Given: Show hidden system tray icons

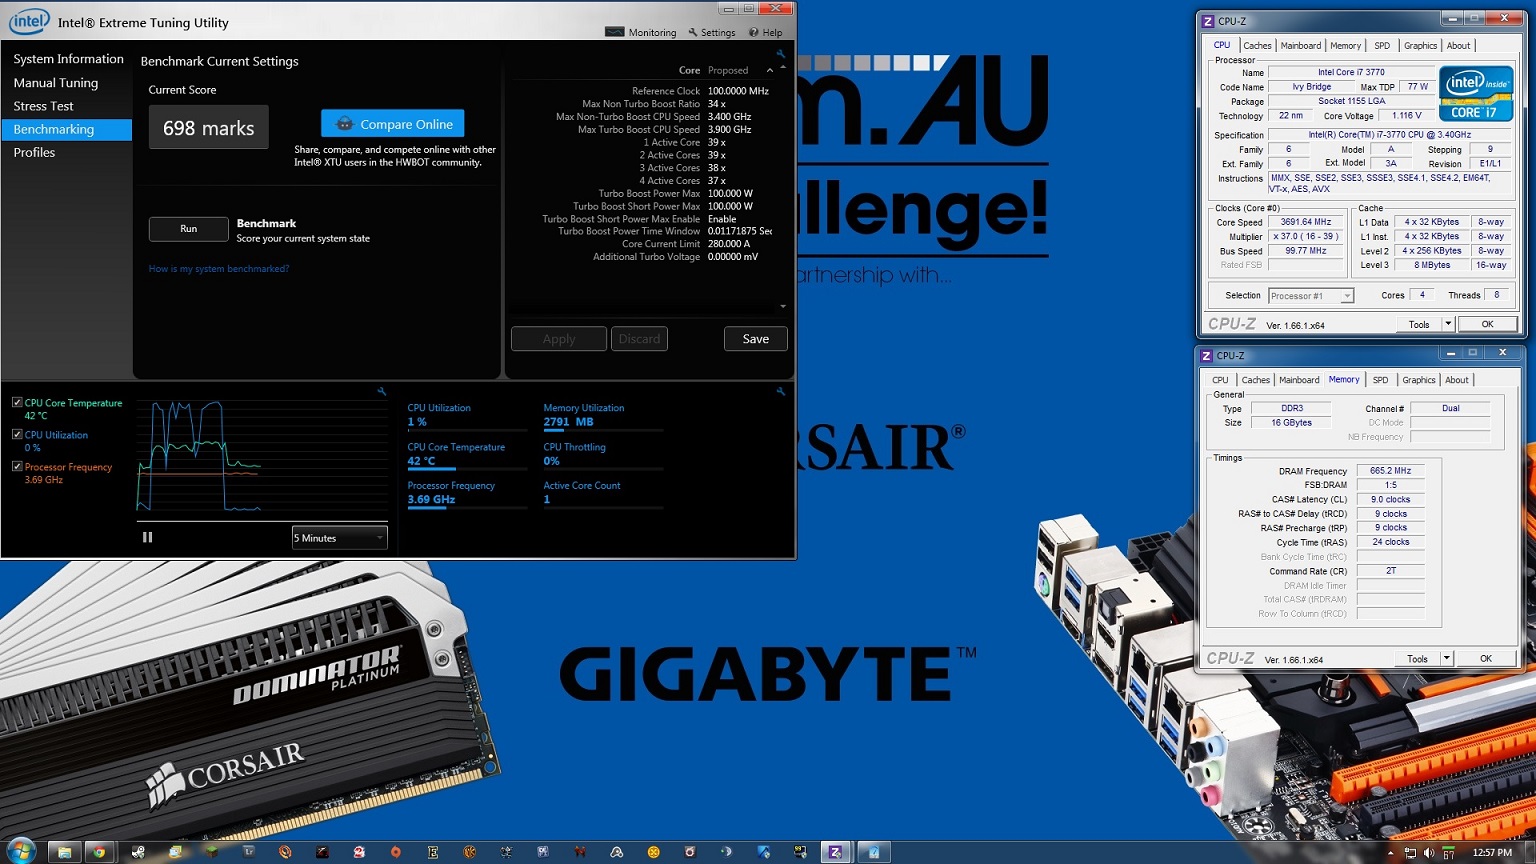Looking at the screenshot, I should 1390,853.
